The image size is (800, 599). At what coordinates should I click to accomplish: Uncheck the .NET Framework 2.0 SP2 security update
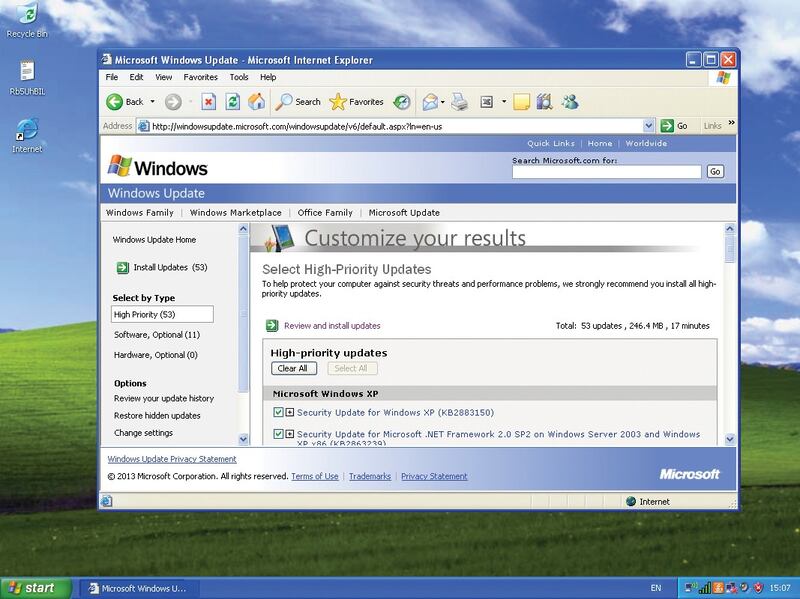coord(278,434)
